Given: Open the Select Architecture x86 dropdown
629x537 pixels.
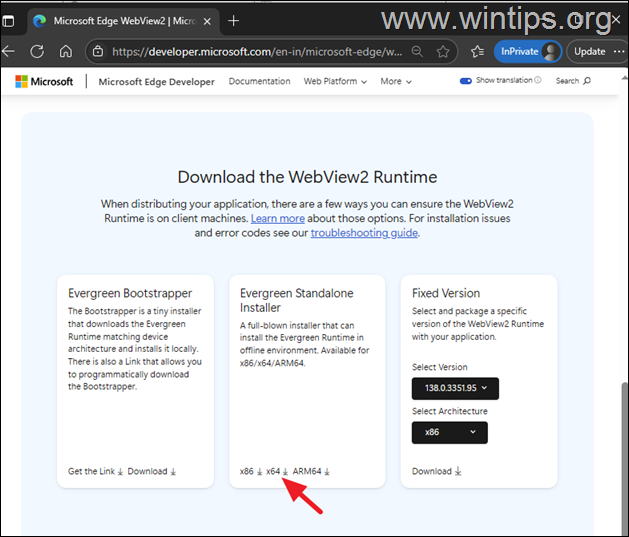Looking at the screenshot, I should (450, 432).
